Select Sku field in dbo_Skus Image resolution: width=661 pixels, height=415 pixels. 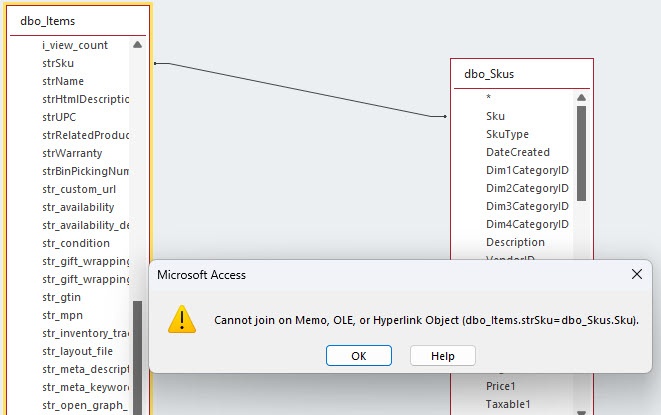tap(495, 116)
